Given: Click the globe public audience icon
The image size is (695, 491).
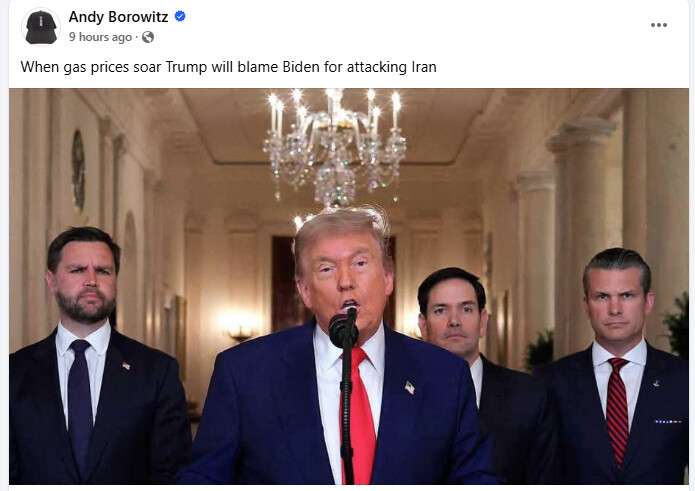Looking at the screenshot, I should 148,37.
